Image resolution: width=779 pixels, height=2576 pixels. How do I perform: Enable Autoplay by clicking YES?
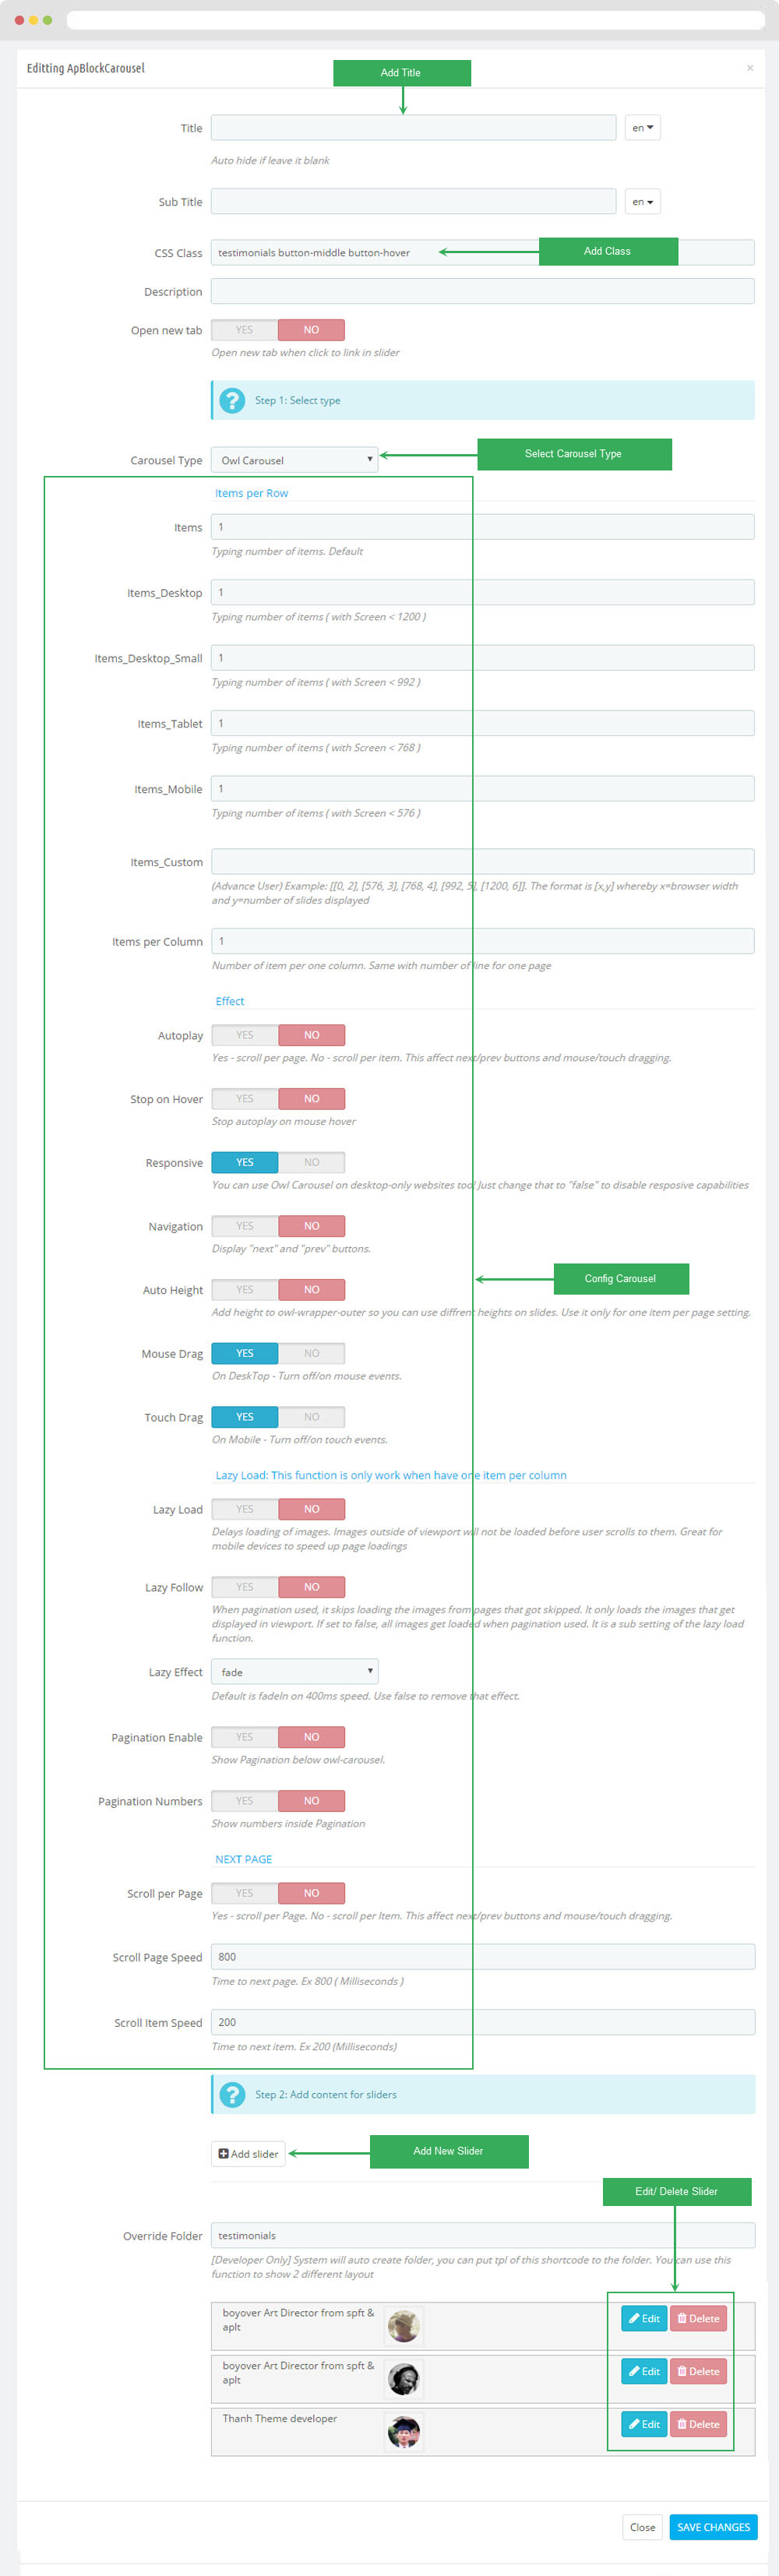tap(245, 1035)
